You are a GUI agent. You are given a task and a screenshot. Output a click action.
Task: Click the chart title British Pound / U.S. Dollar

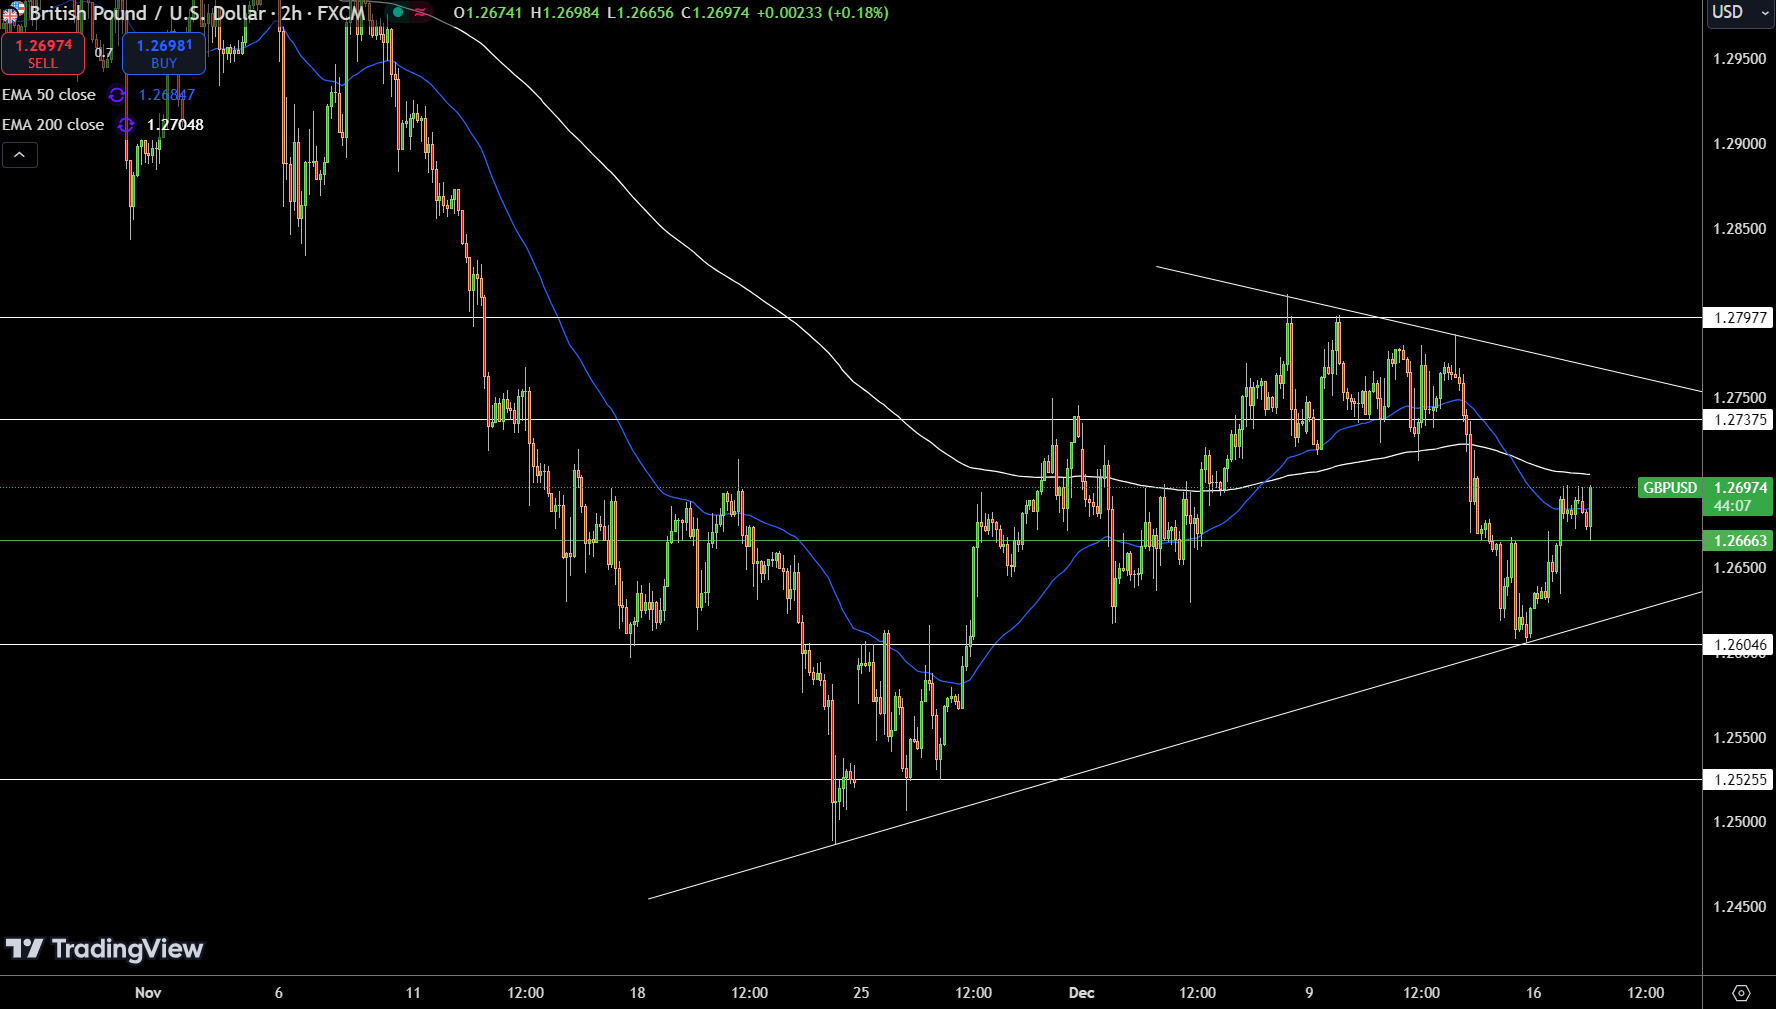coord(148,13)
